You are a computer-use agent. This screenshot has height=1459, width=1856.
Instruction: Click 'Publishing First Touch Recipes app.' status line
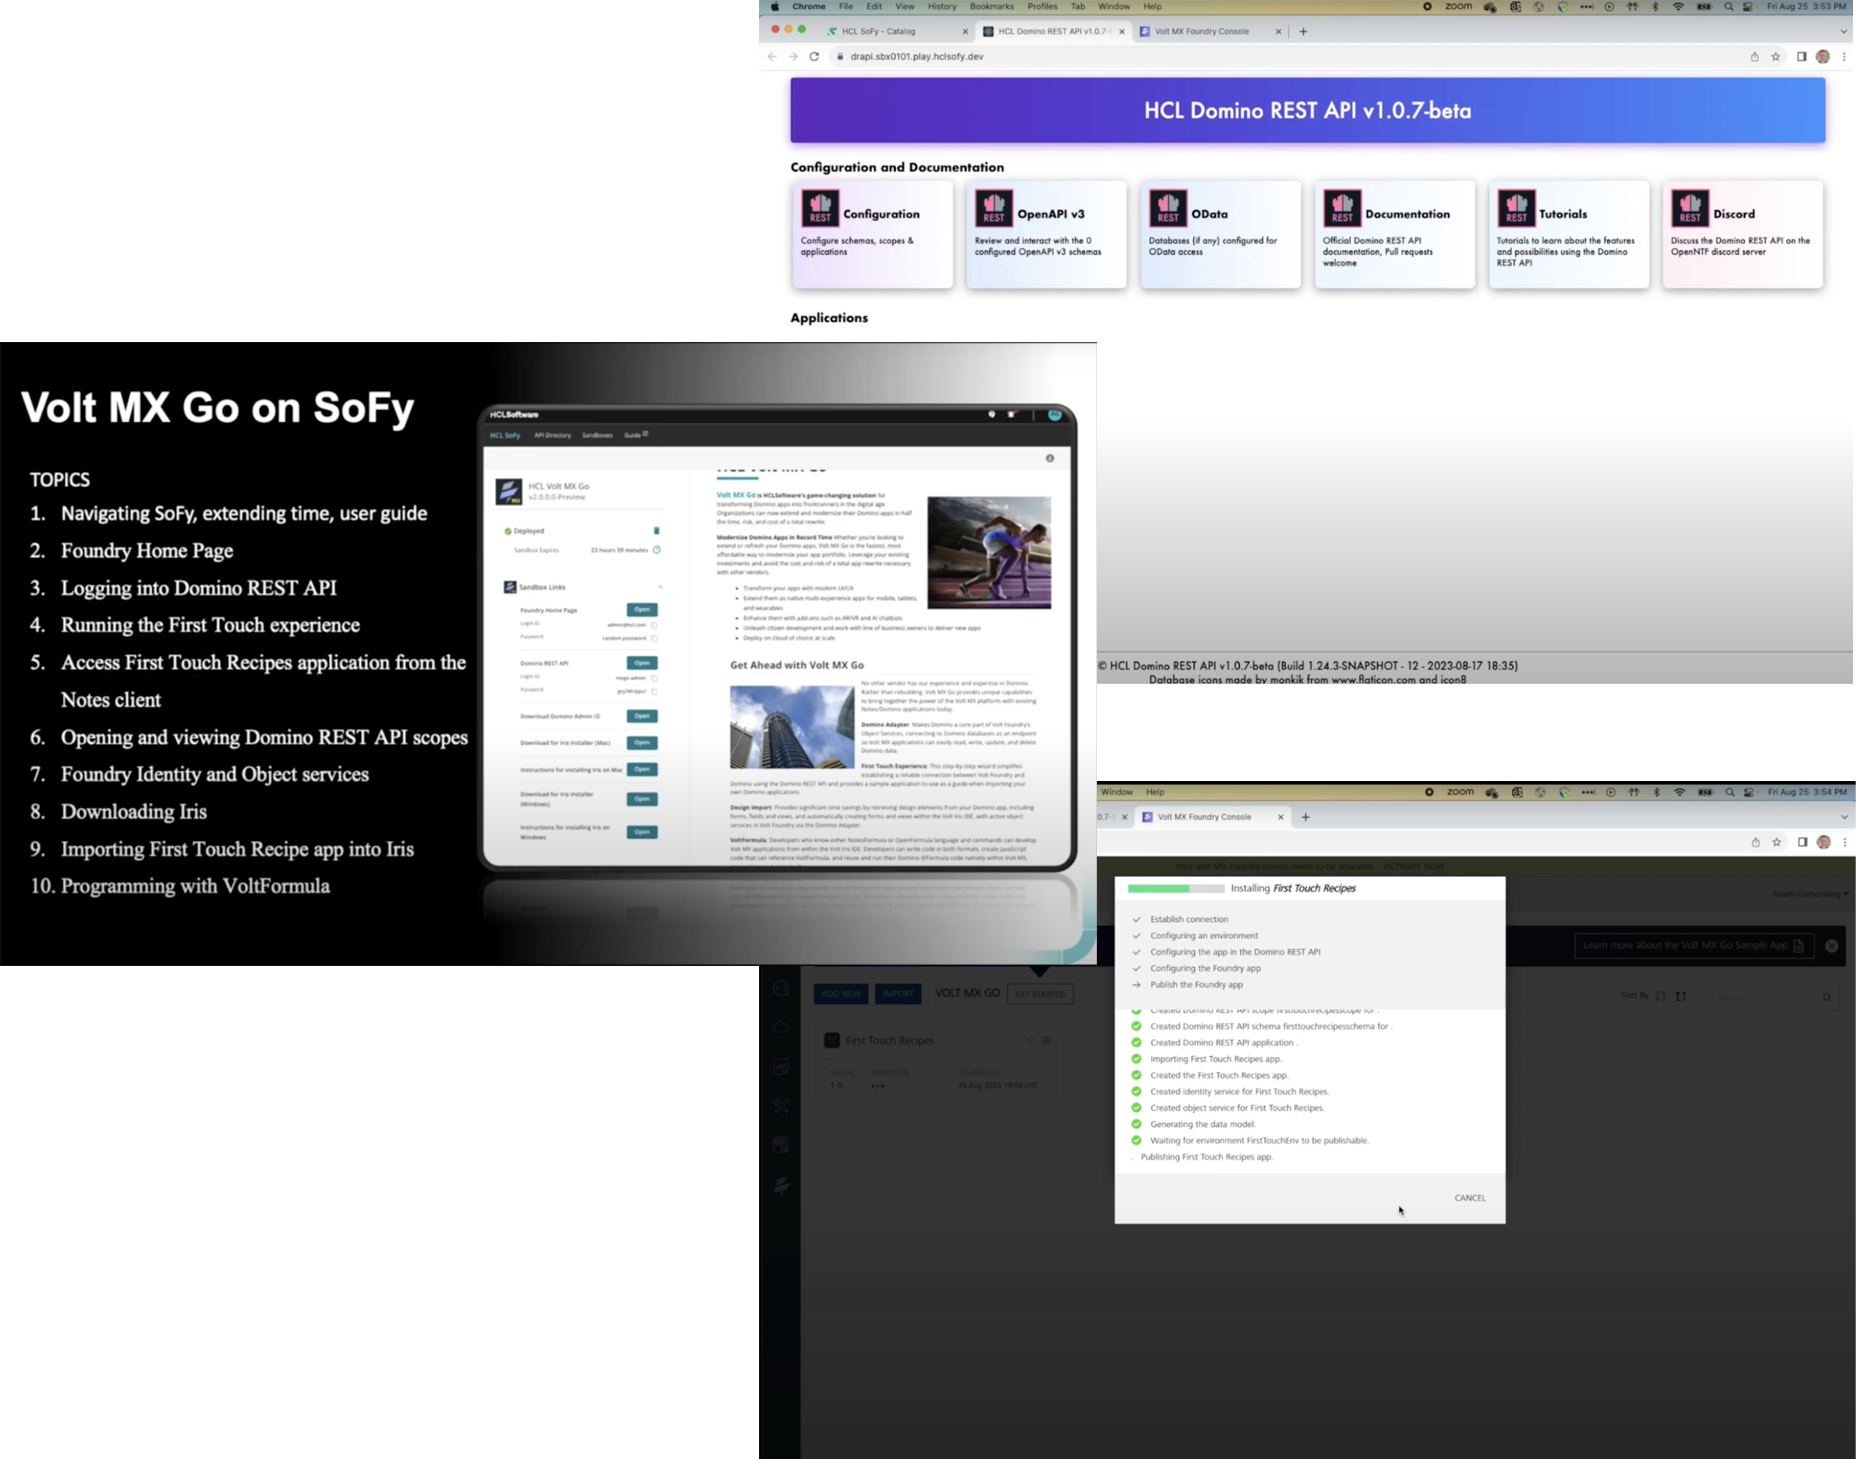(1206, 1157)
